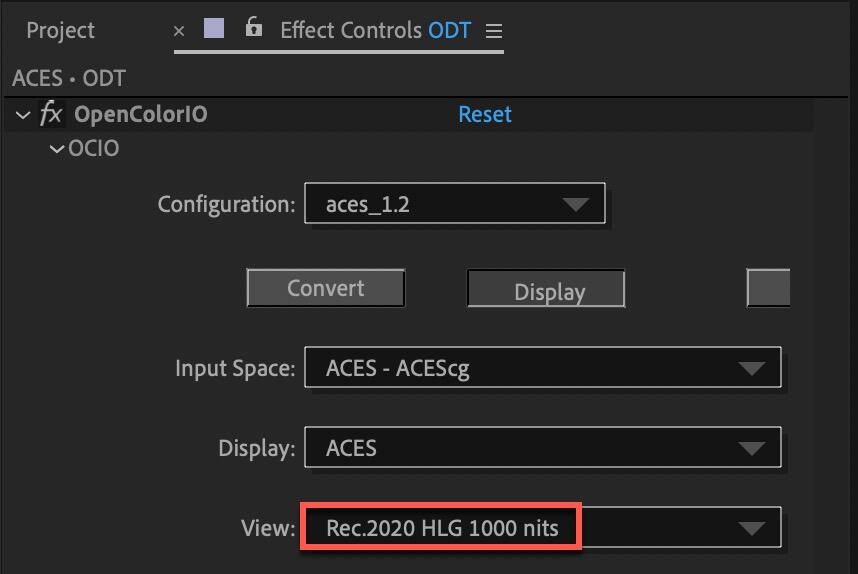Viewport: 858px width, 574px height.
Task: Click the purple layer color label swatch
Action: click(x=214, y=28)
